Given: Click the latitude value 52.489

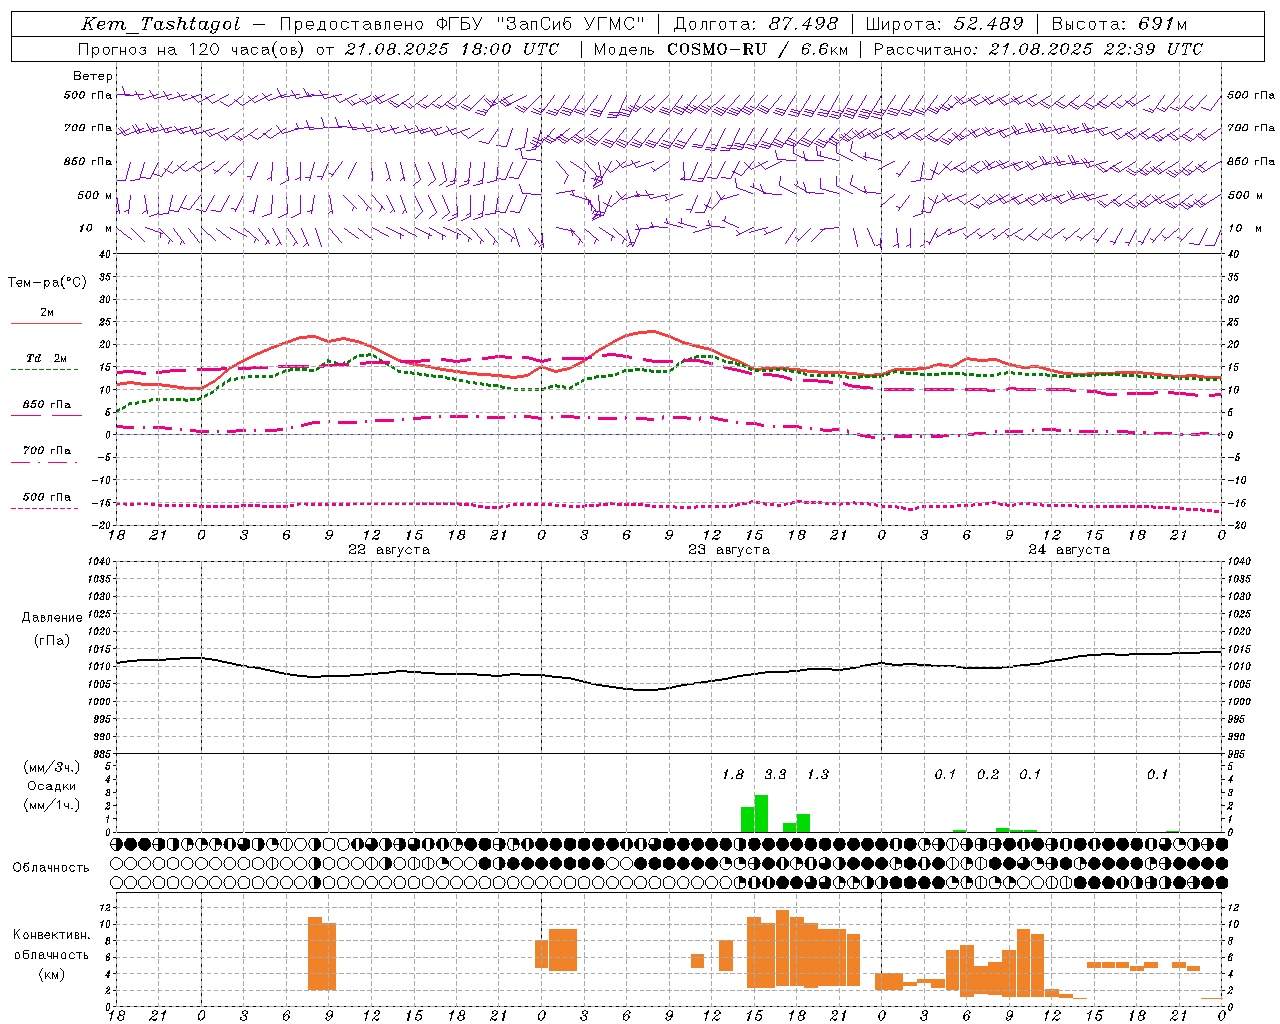Looking at the screenshot, I should pyautogui.click(x=988, y=24).
